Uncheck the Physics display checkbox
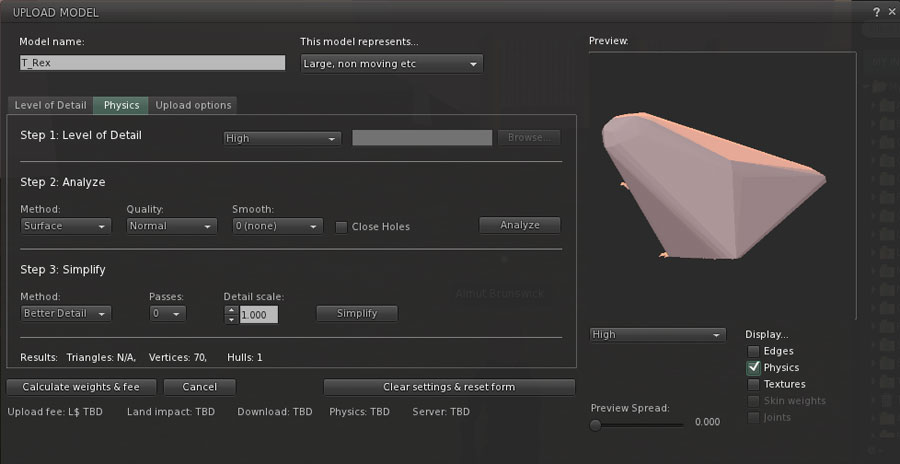Screen dimensions: 900x464 pos(753,367)
